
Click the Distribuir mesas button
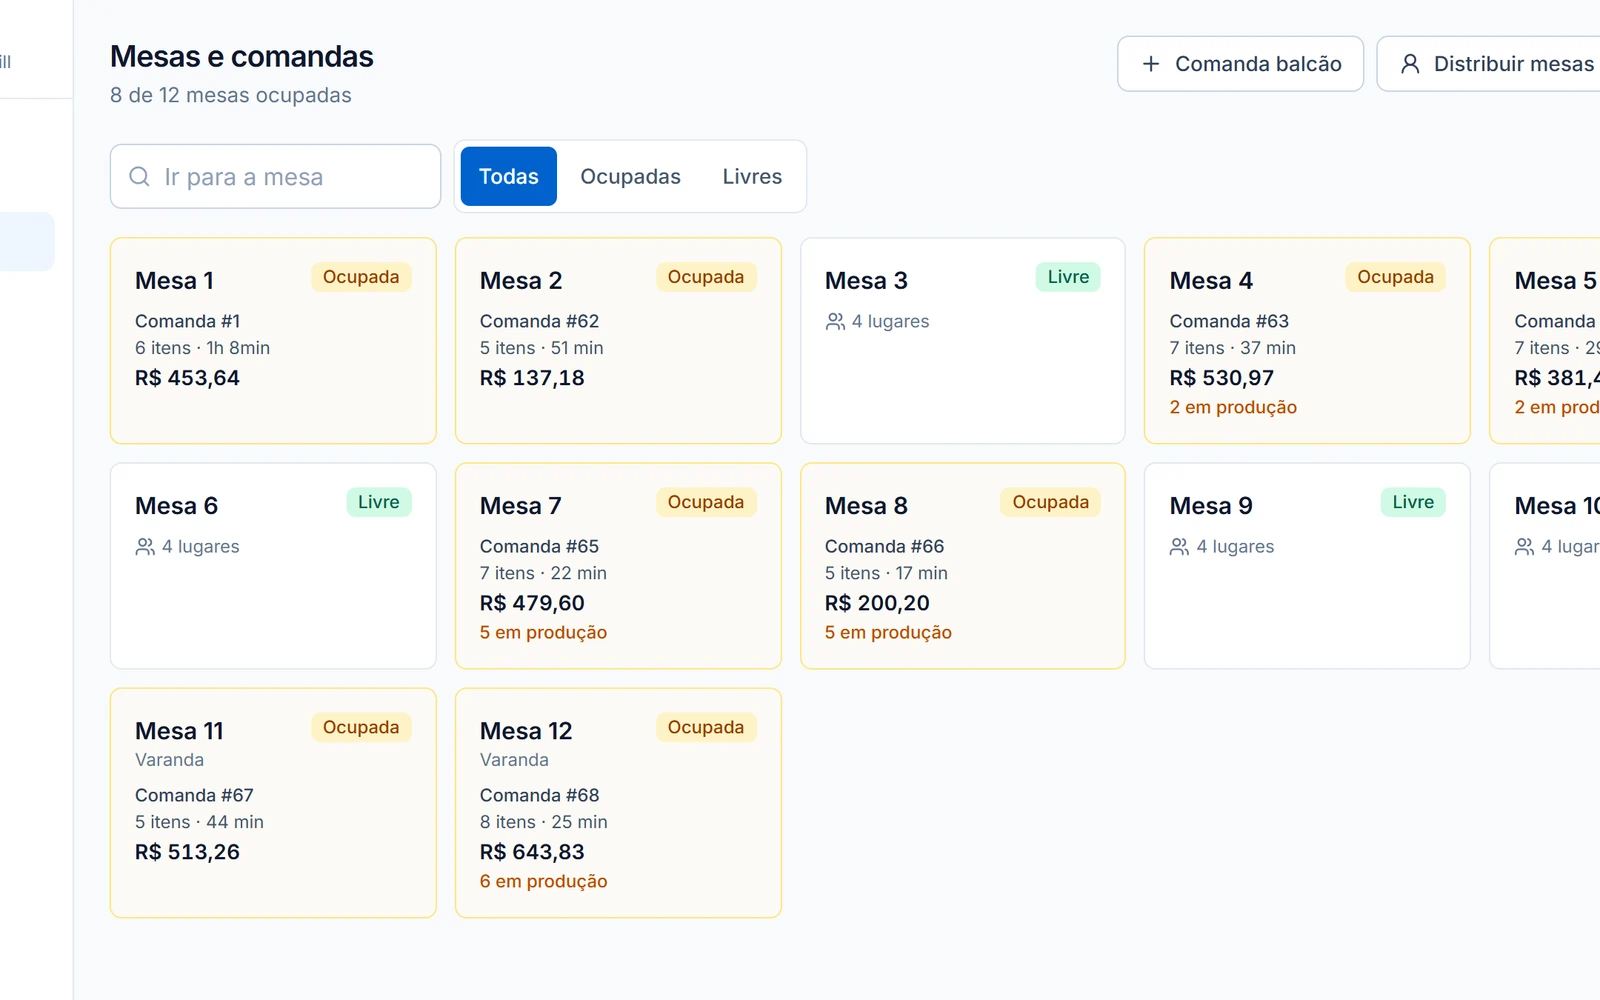click(1490, 64)
